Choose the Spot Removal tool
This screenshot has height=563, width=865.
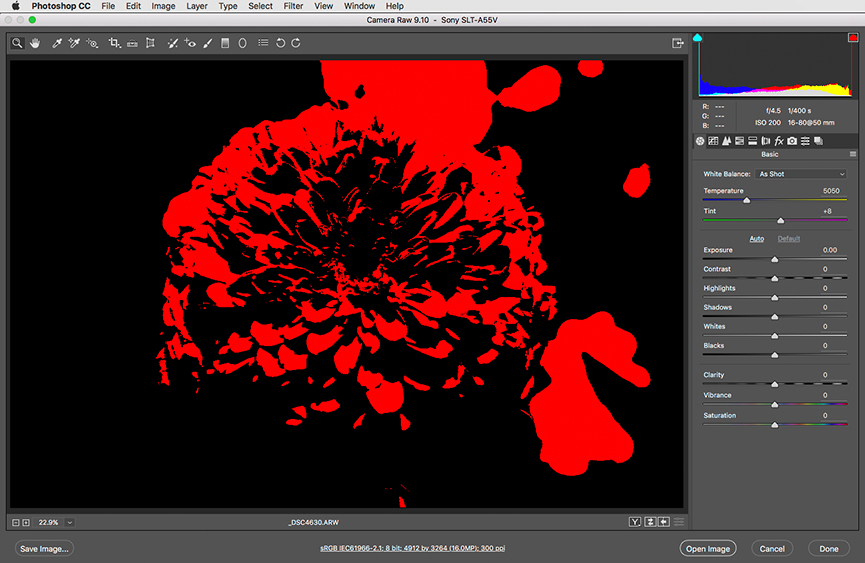tap(173, 43)
